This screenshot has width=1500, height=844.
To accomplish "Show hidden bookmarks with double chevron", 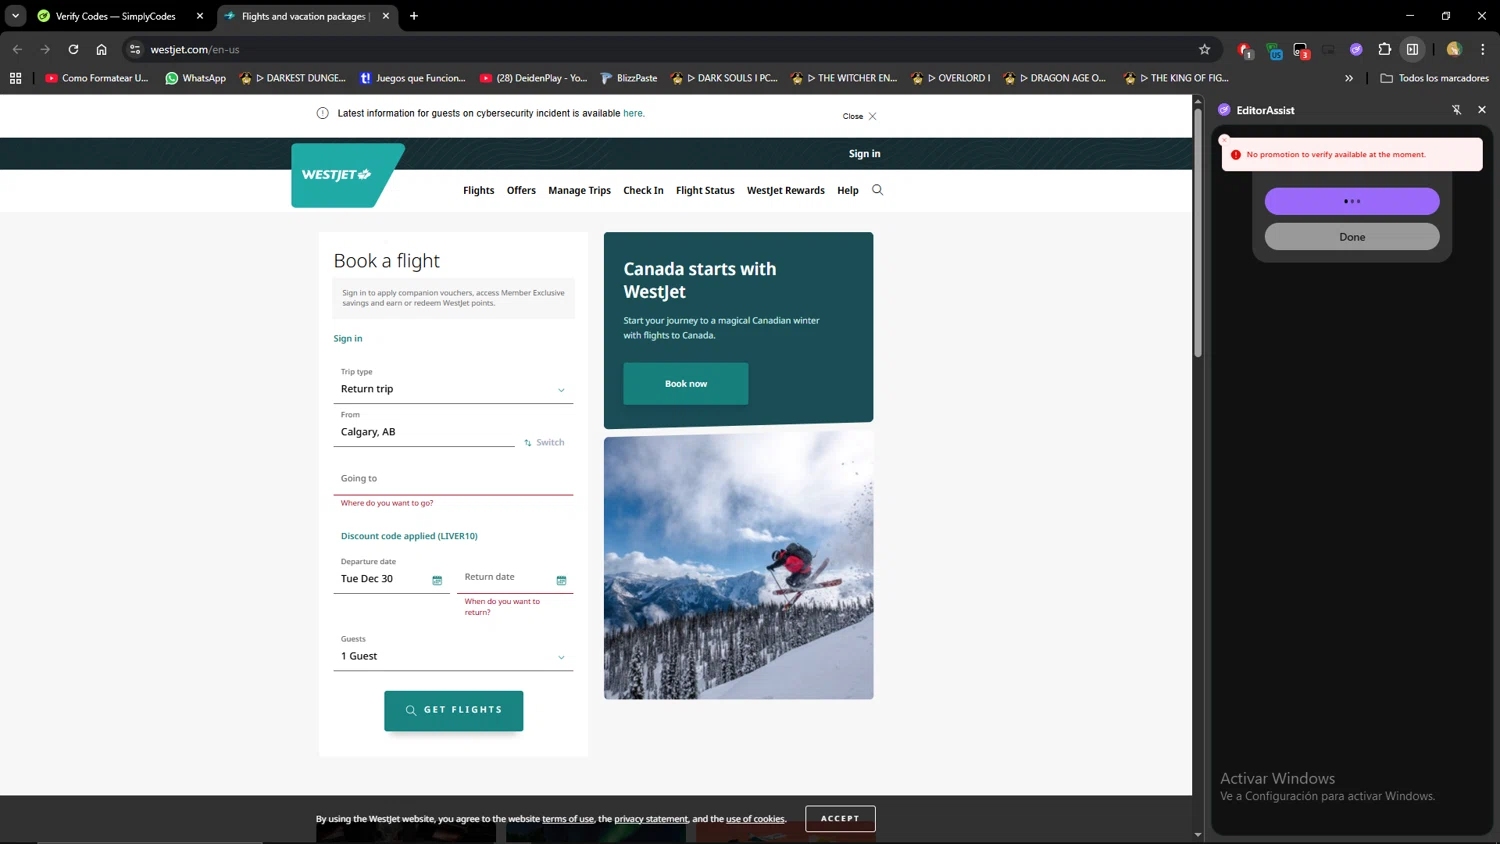I will [x=1349, y=78].
